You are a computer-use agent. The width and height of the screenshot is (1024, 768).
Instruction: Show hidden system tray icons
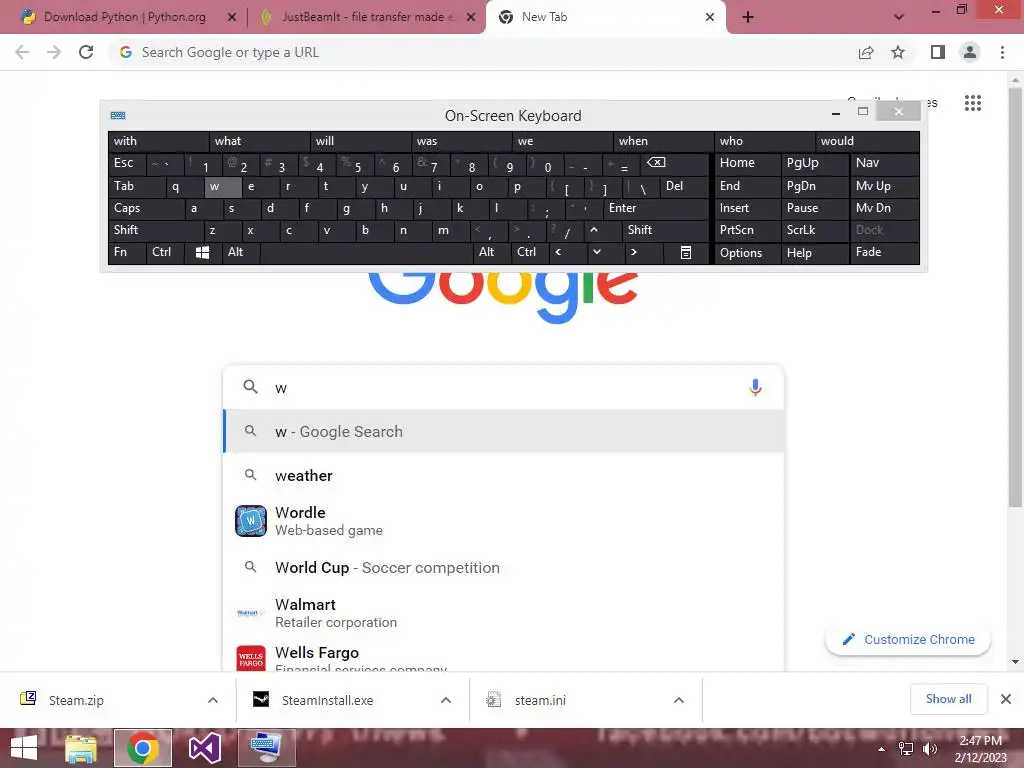(x=882, y=749)
